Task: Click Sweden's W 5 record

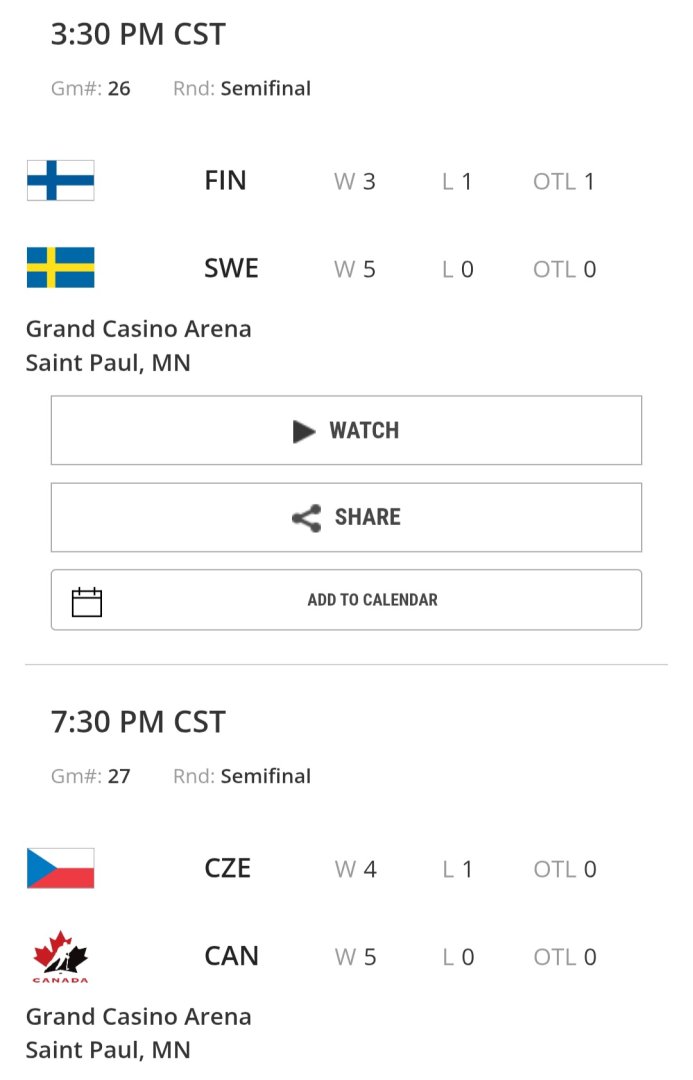Action: pyautogui.click(x=355, y=269)
